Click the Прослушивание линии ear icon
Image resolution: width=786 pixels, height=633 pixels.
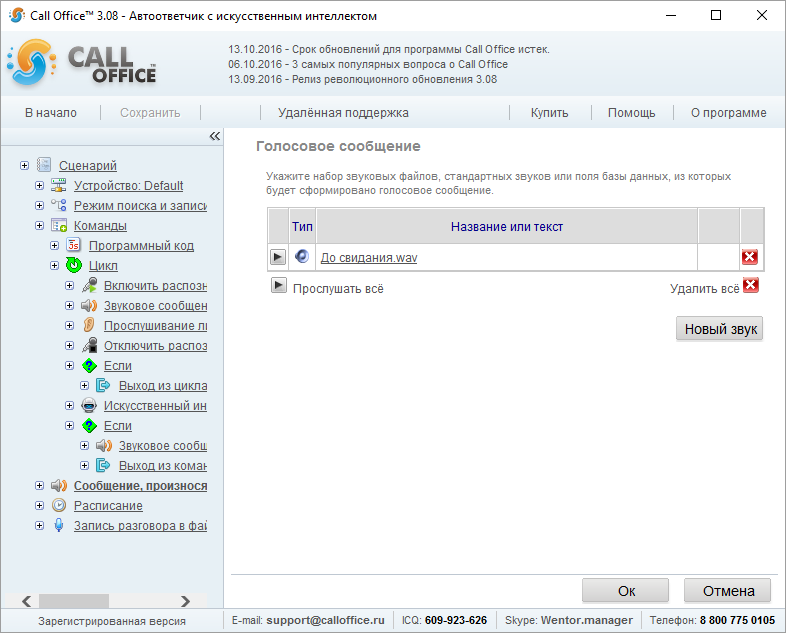[x=89, y=325]
